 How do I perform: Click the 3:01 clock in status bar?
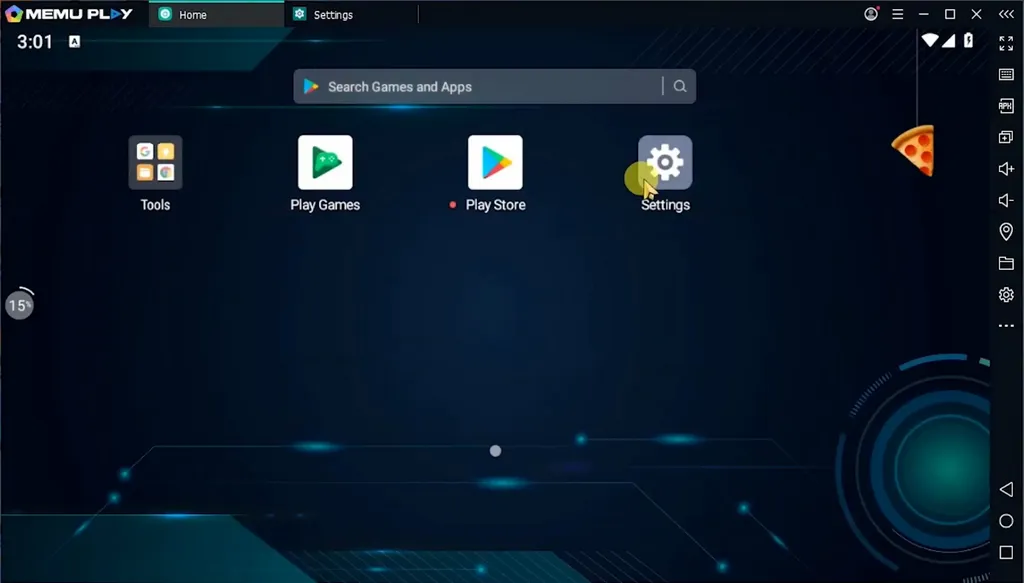[x=35, y=42]
